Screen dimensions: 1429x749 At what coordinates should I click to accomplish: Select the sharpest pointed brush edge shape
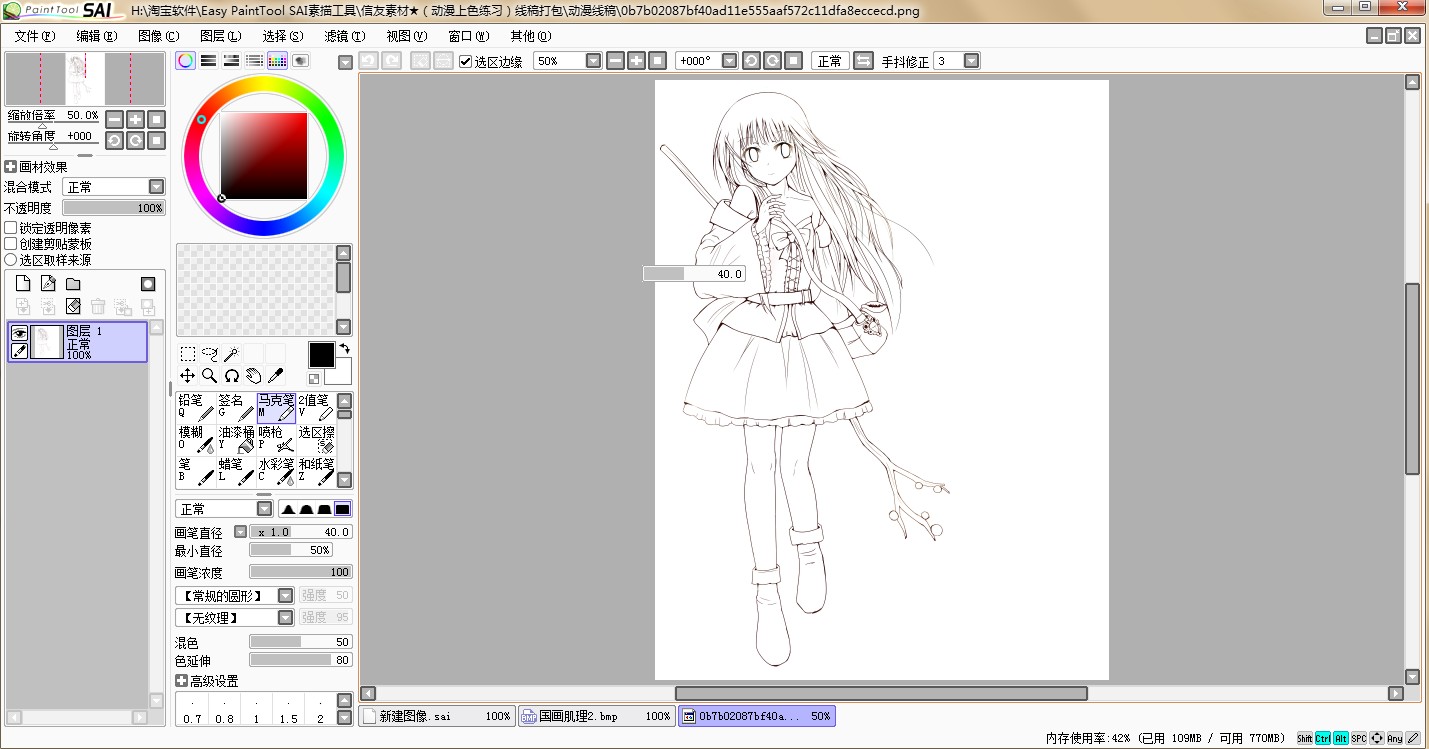coord(288,509)
